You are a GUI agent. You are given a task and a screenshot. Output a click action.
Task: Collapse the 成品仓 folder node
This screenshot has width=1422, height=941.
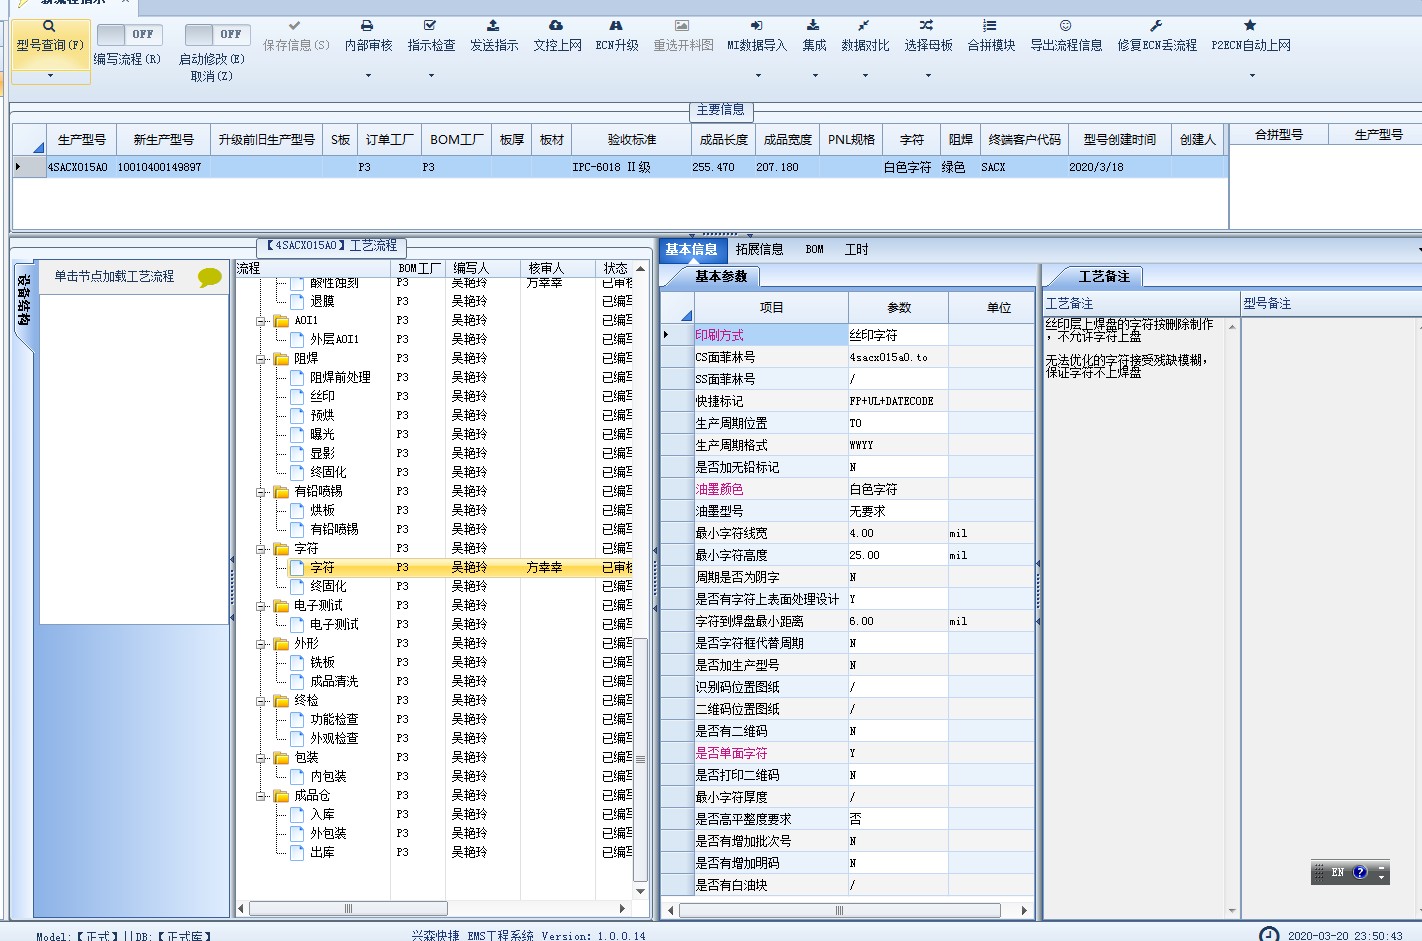pos(261,796)
